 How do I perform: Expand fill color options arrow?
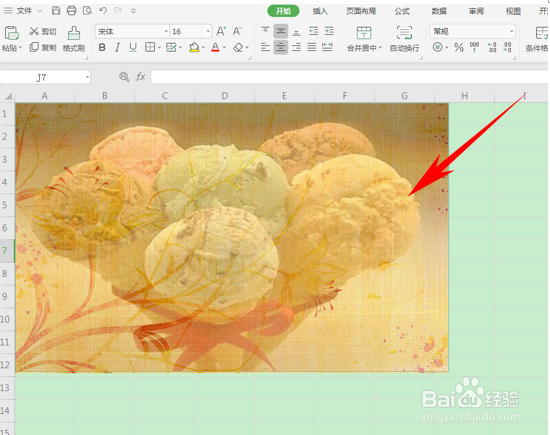(x=203, y=47)
